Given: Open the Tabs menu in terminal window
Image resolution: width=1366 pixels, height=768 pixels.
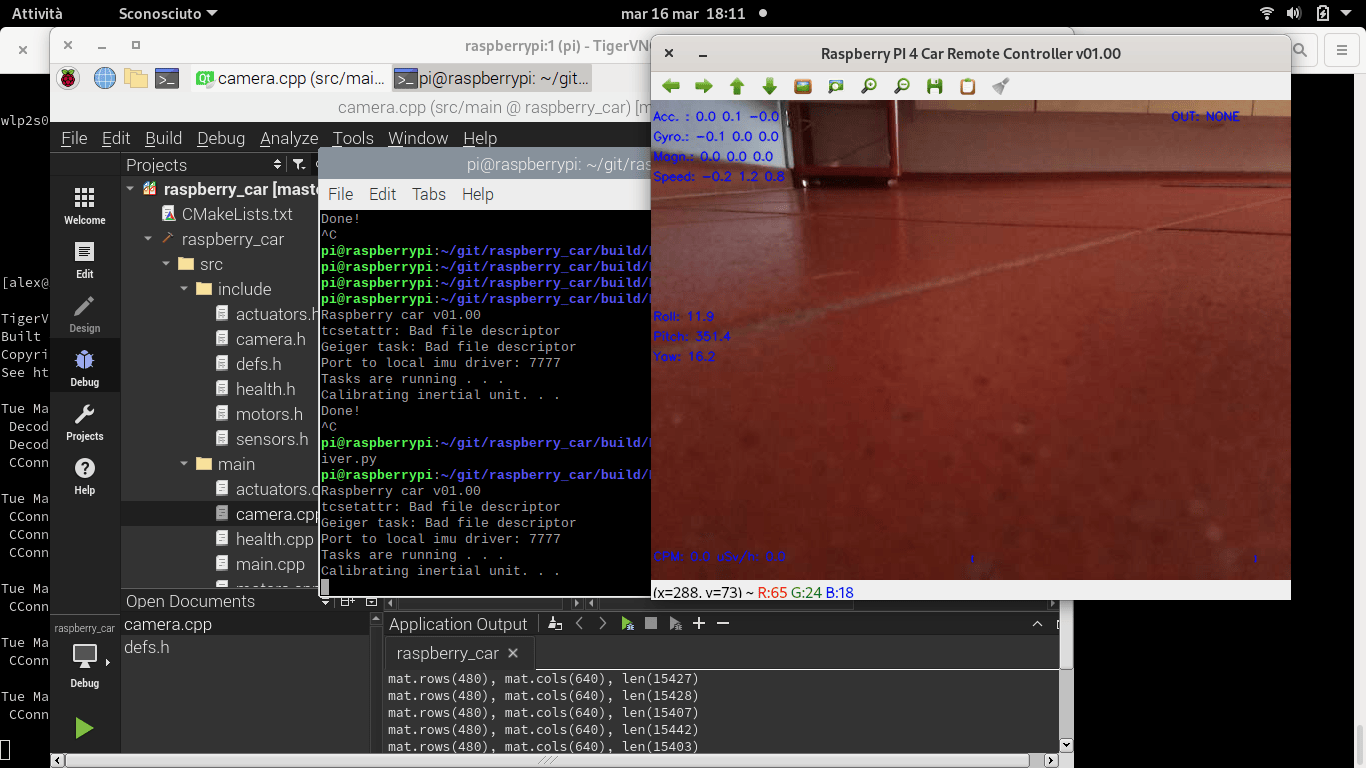Looking at the screenshot, I should coord(429,194).
